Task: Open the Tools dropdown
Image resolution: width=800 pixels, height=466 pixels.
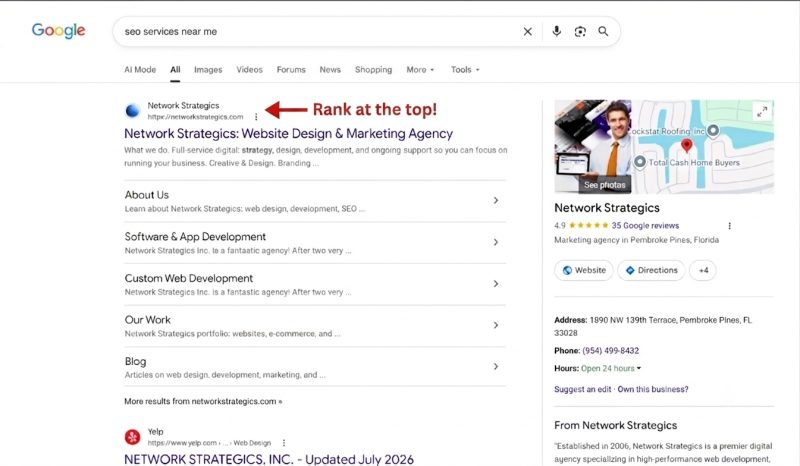Action: 465,69
